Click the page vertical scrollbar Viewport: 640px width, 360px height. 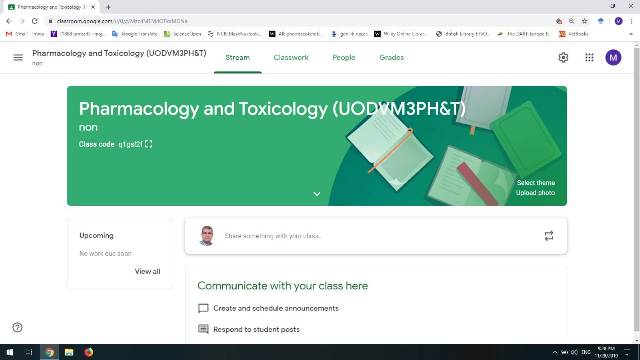tap(636, 188)
